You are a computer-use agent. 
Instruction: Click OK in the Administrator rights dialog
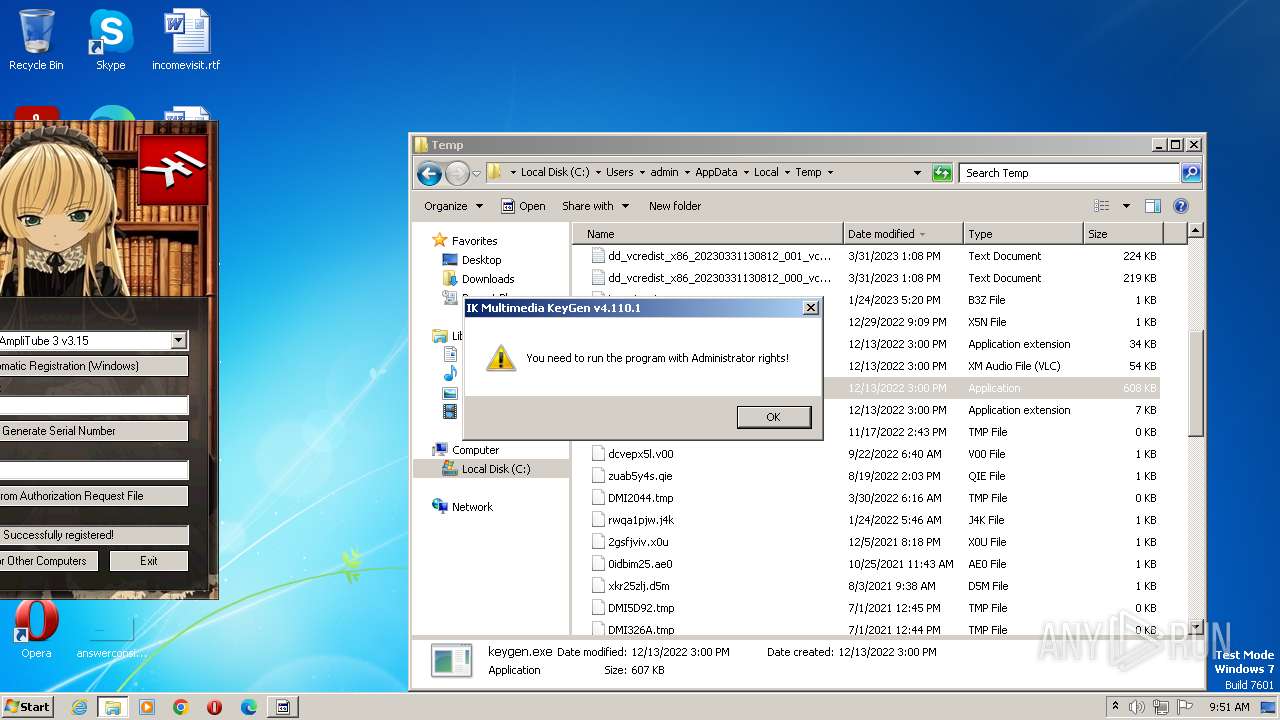click(773, 417)
